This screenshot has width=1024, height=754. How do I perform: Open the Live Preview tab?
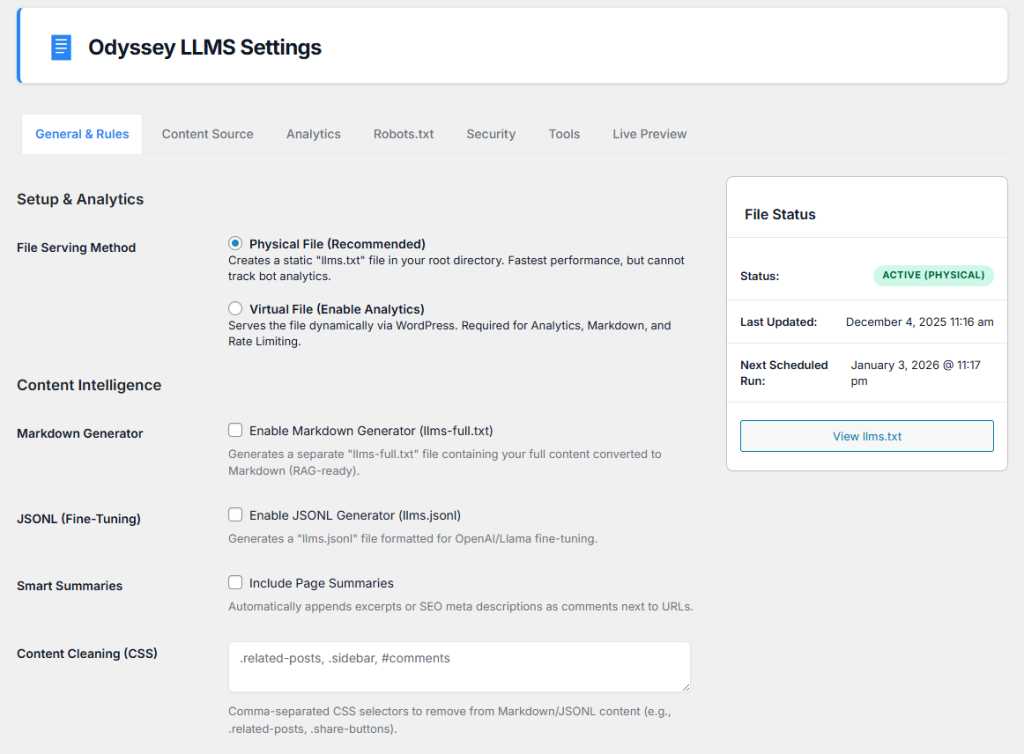(x=649, y=133)
